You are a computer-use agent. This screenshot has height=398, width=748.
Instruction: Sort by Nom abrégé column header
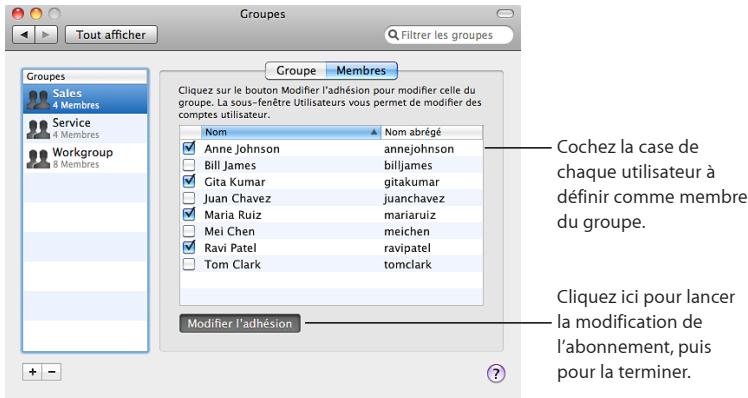pyautogui.click(x=432, y=132)
